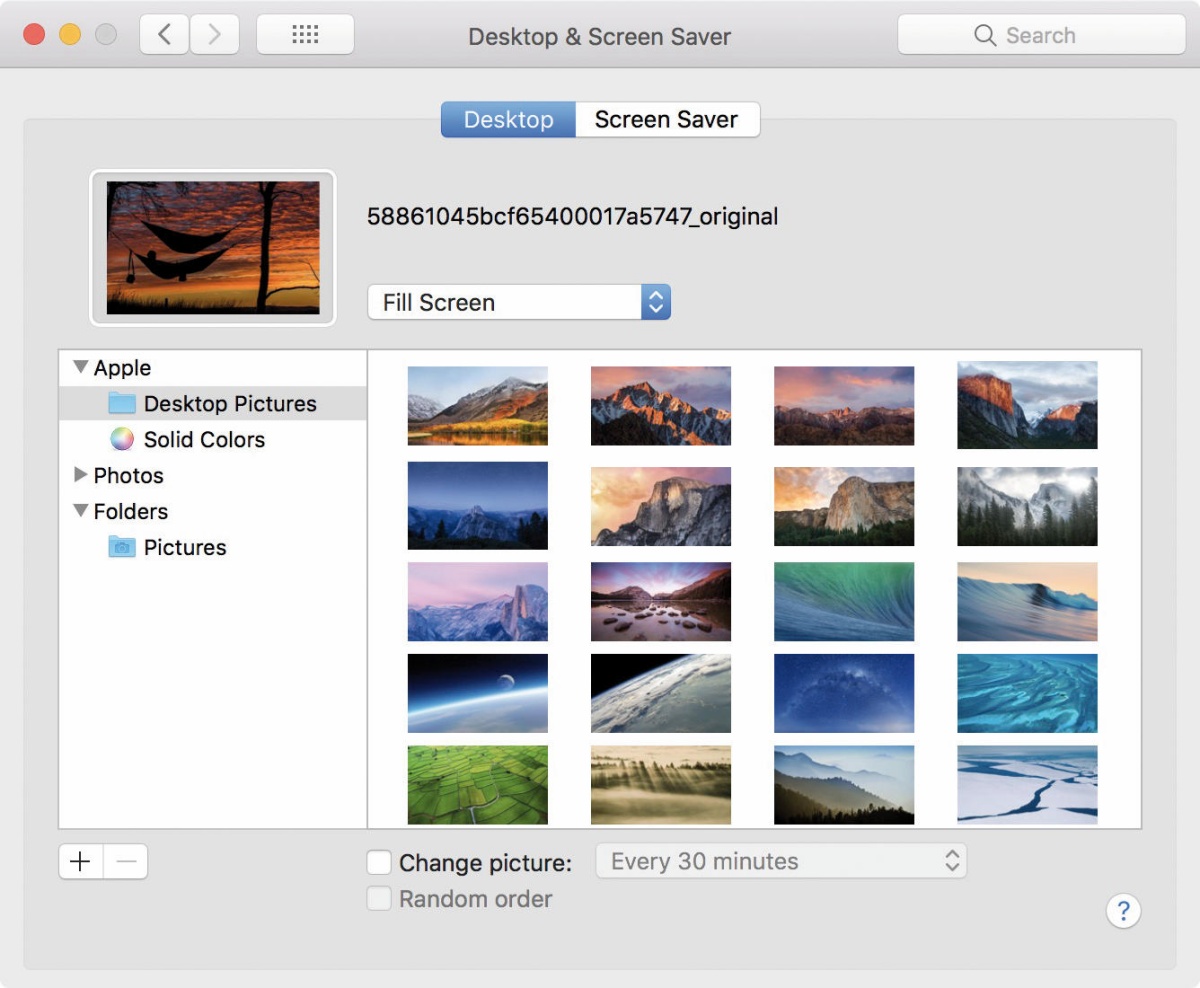This screenshot has width=1200, height=988.
Task: Choose the green farm fields aerial wallpaper
Action: click(478, 785)
